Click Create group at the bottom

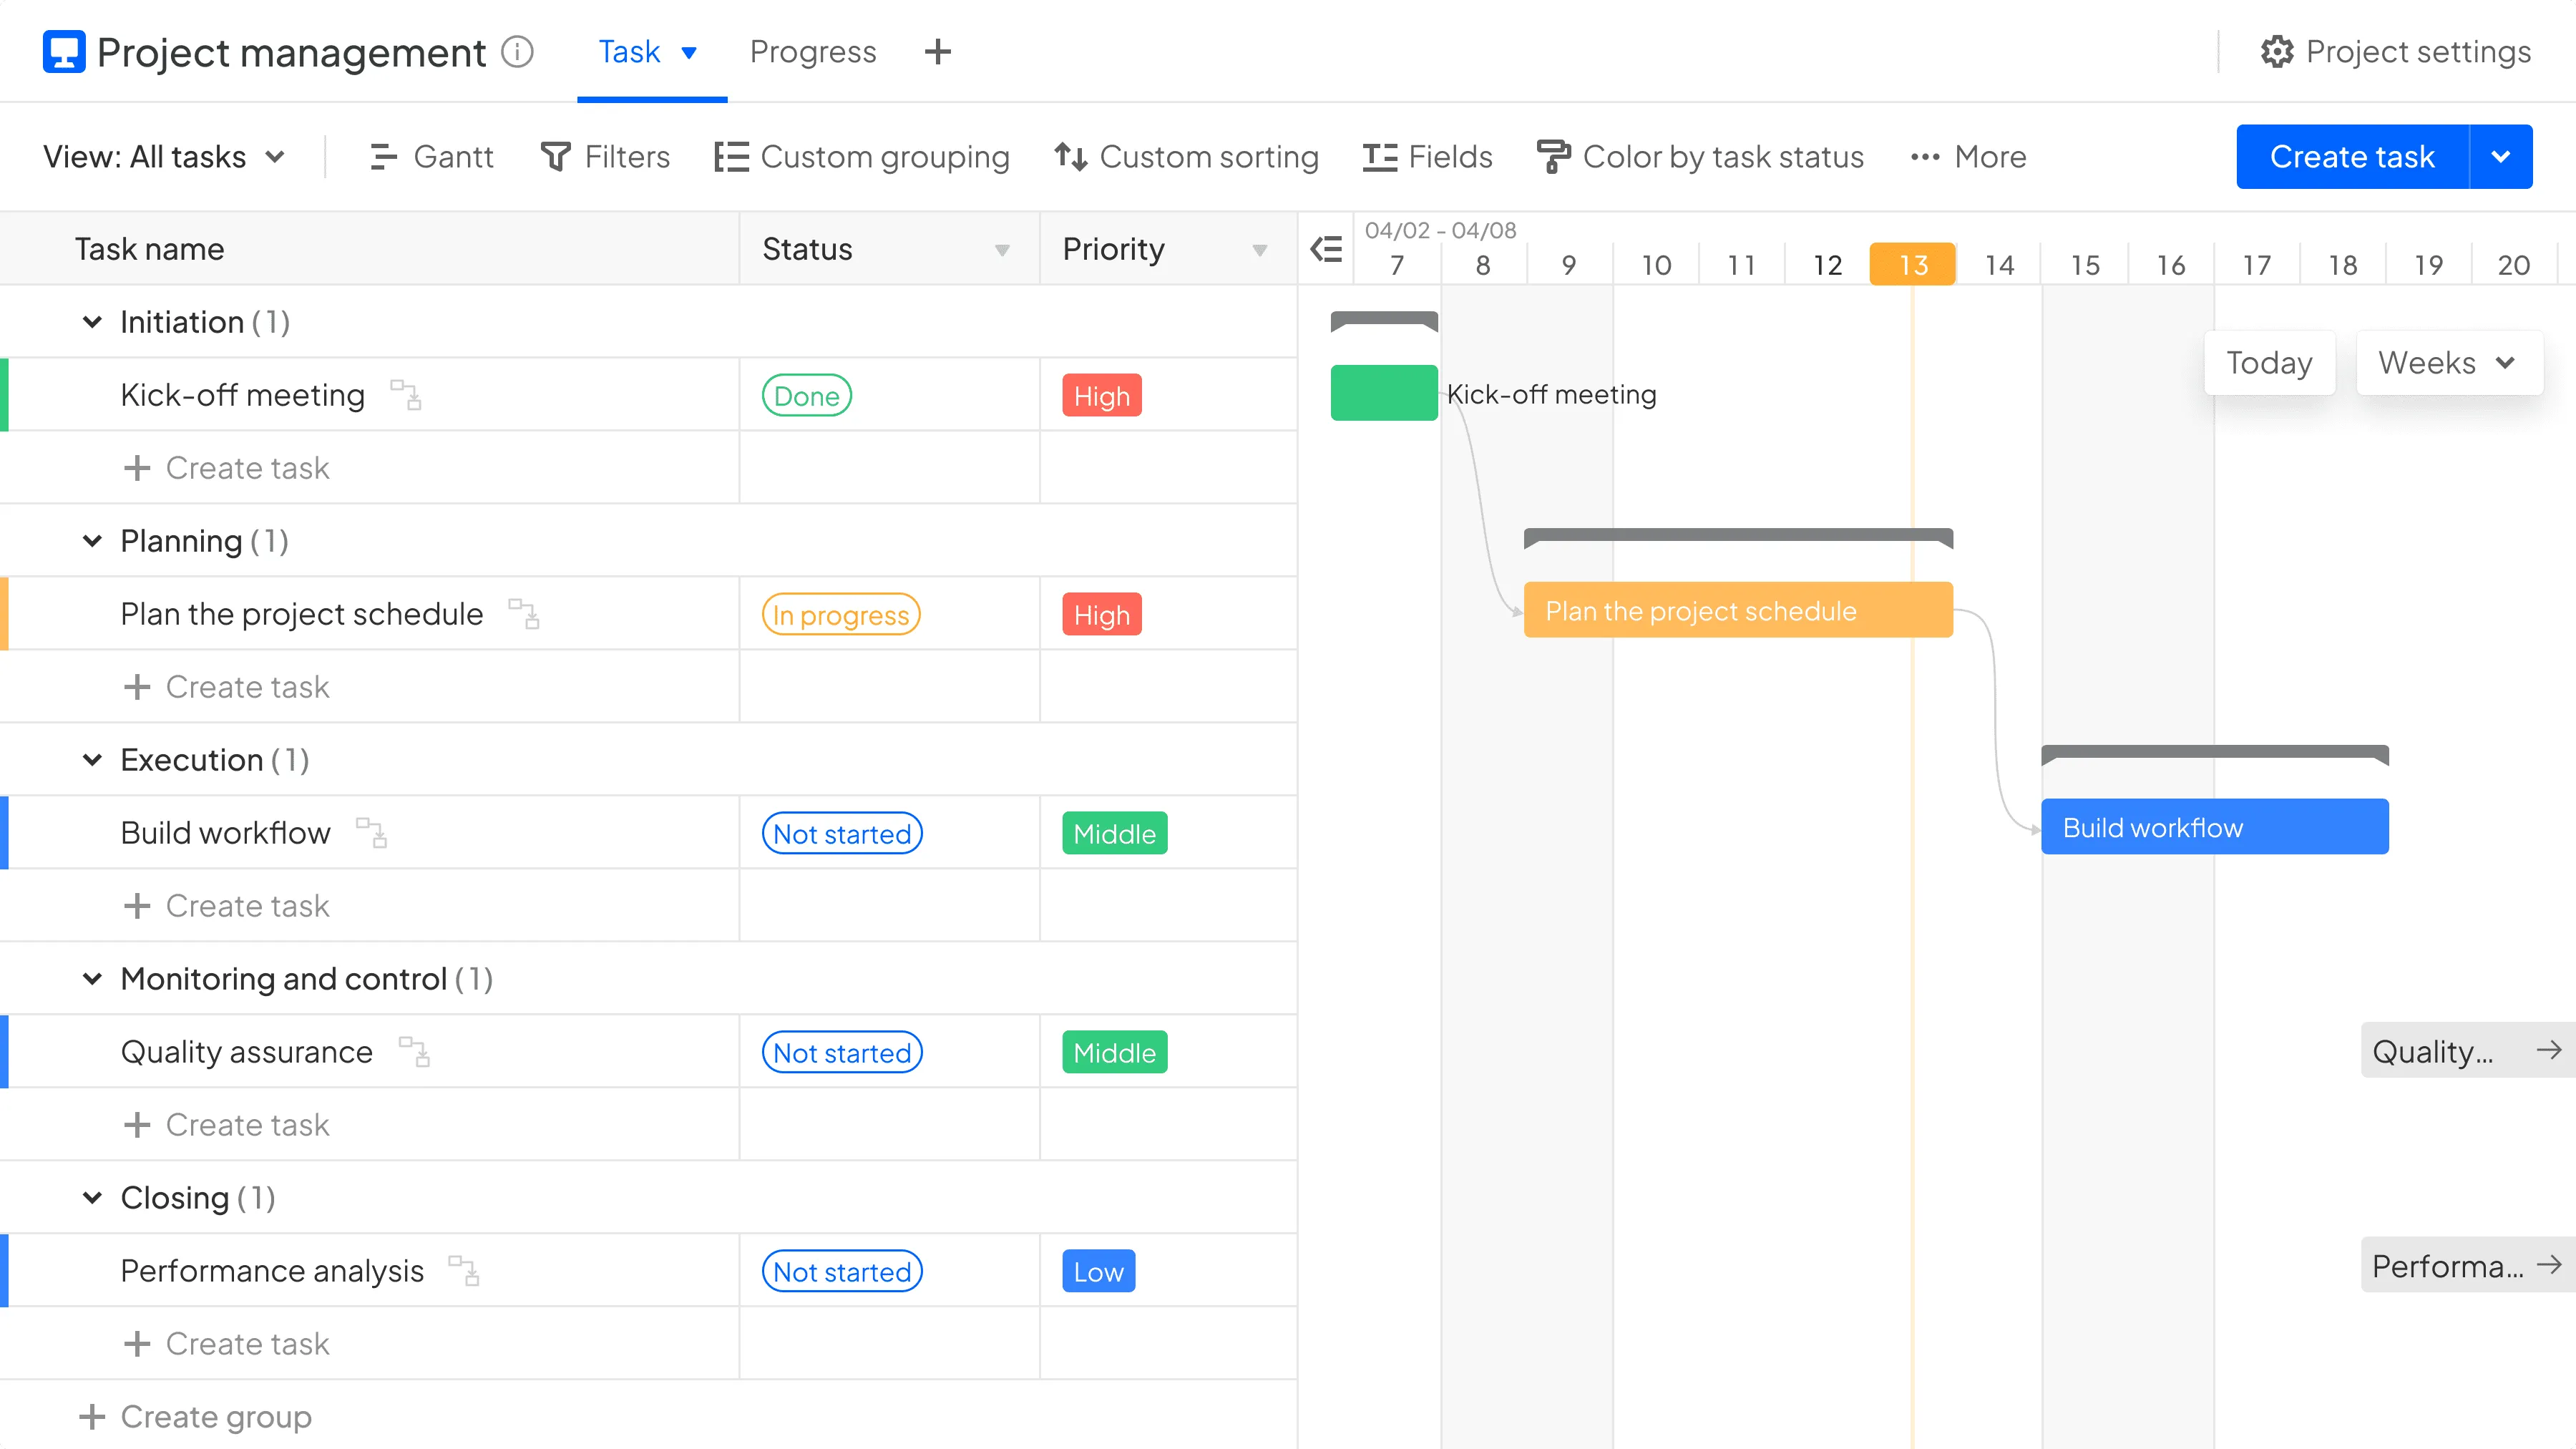[x=196, y=1417]
